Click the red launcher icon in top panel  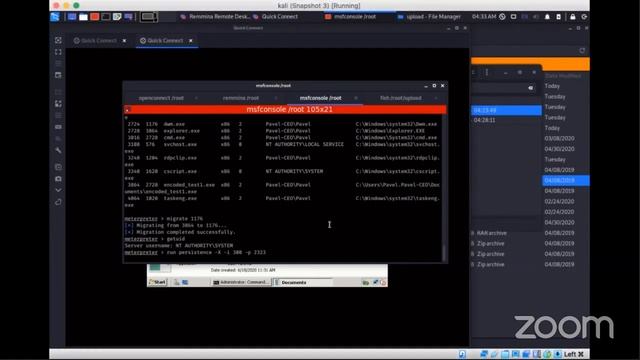point(95,17)
